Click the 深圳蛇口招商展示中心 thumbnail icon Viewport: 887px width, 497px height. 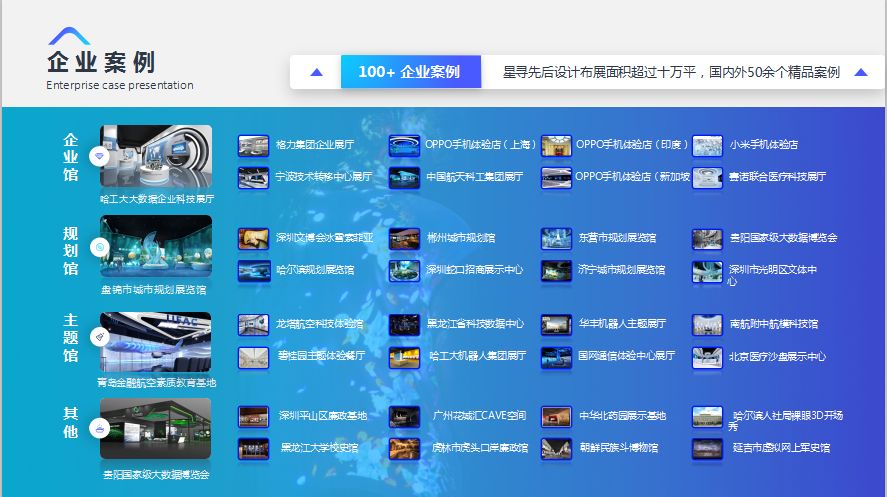coord(404,271)
